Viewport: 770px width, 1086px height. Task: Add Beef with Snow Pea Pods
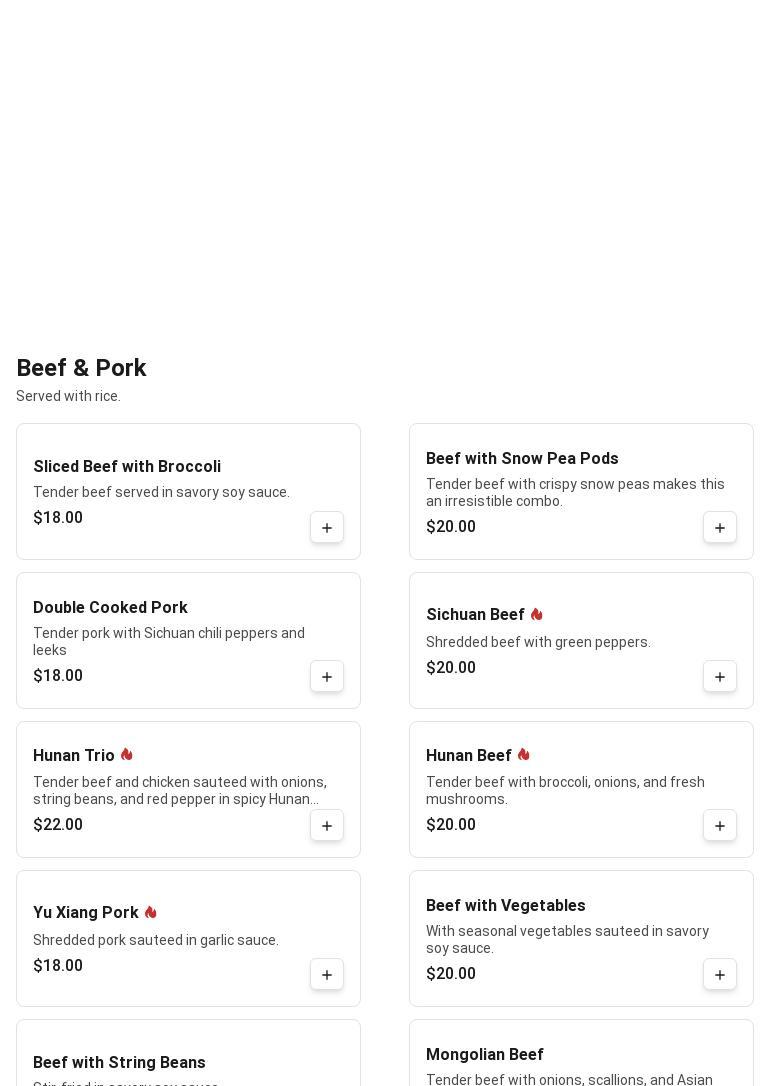[720, 528]
